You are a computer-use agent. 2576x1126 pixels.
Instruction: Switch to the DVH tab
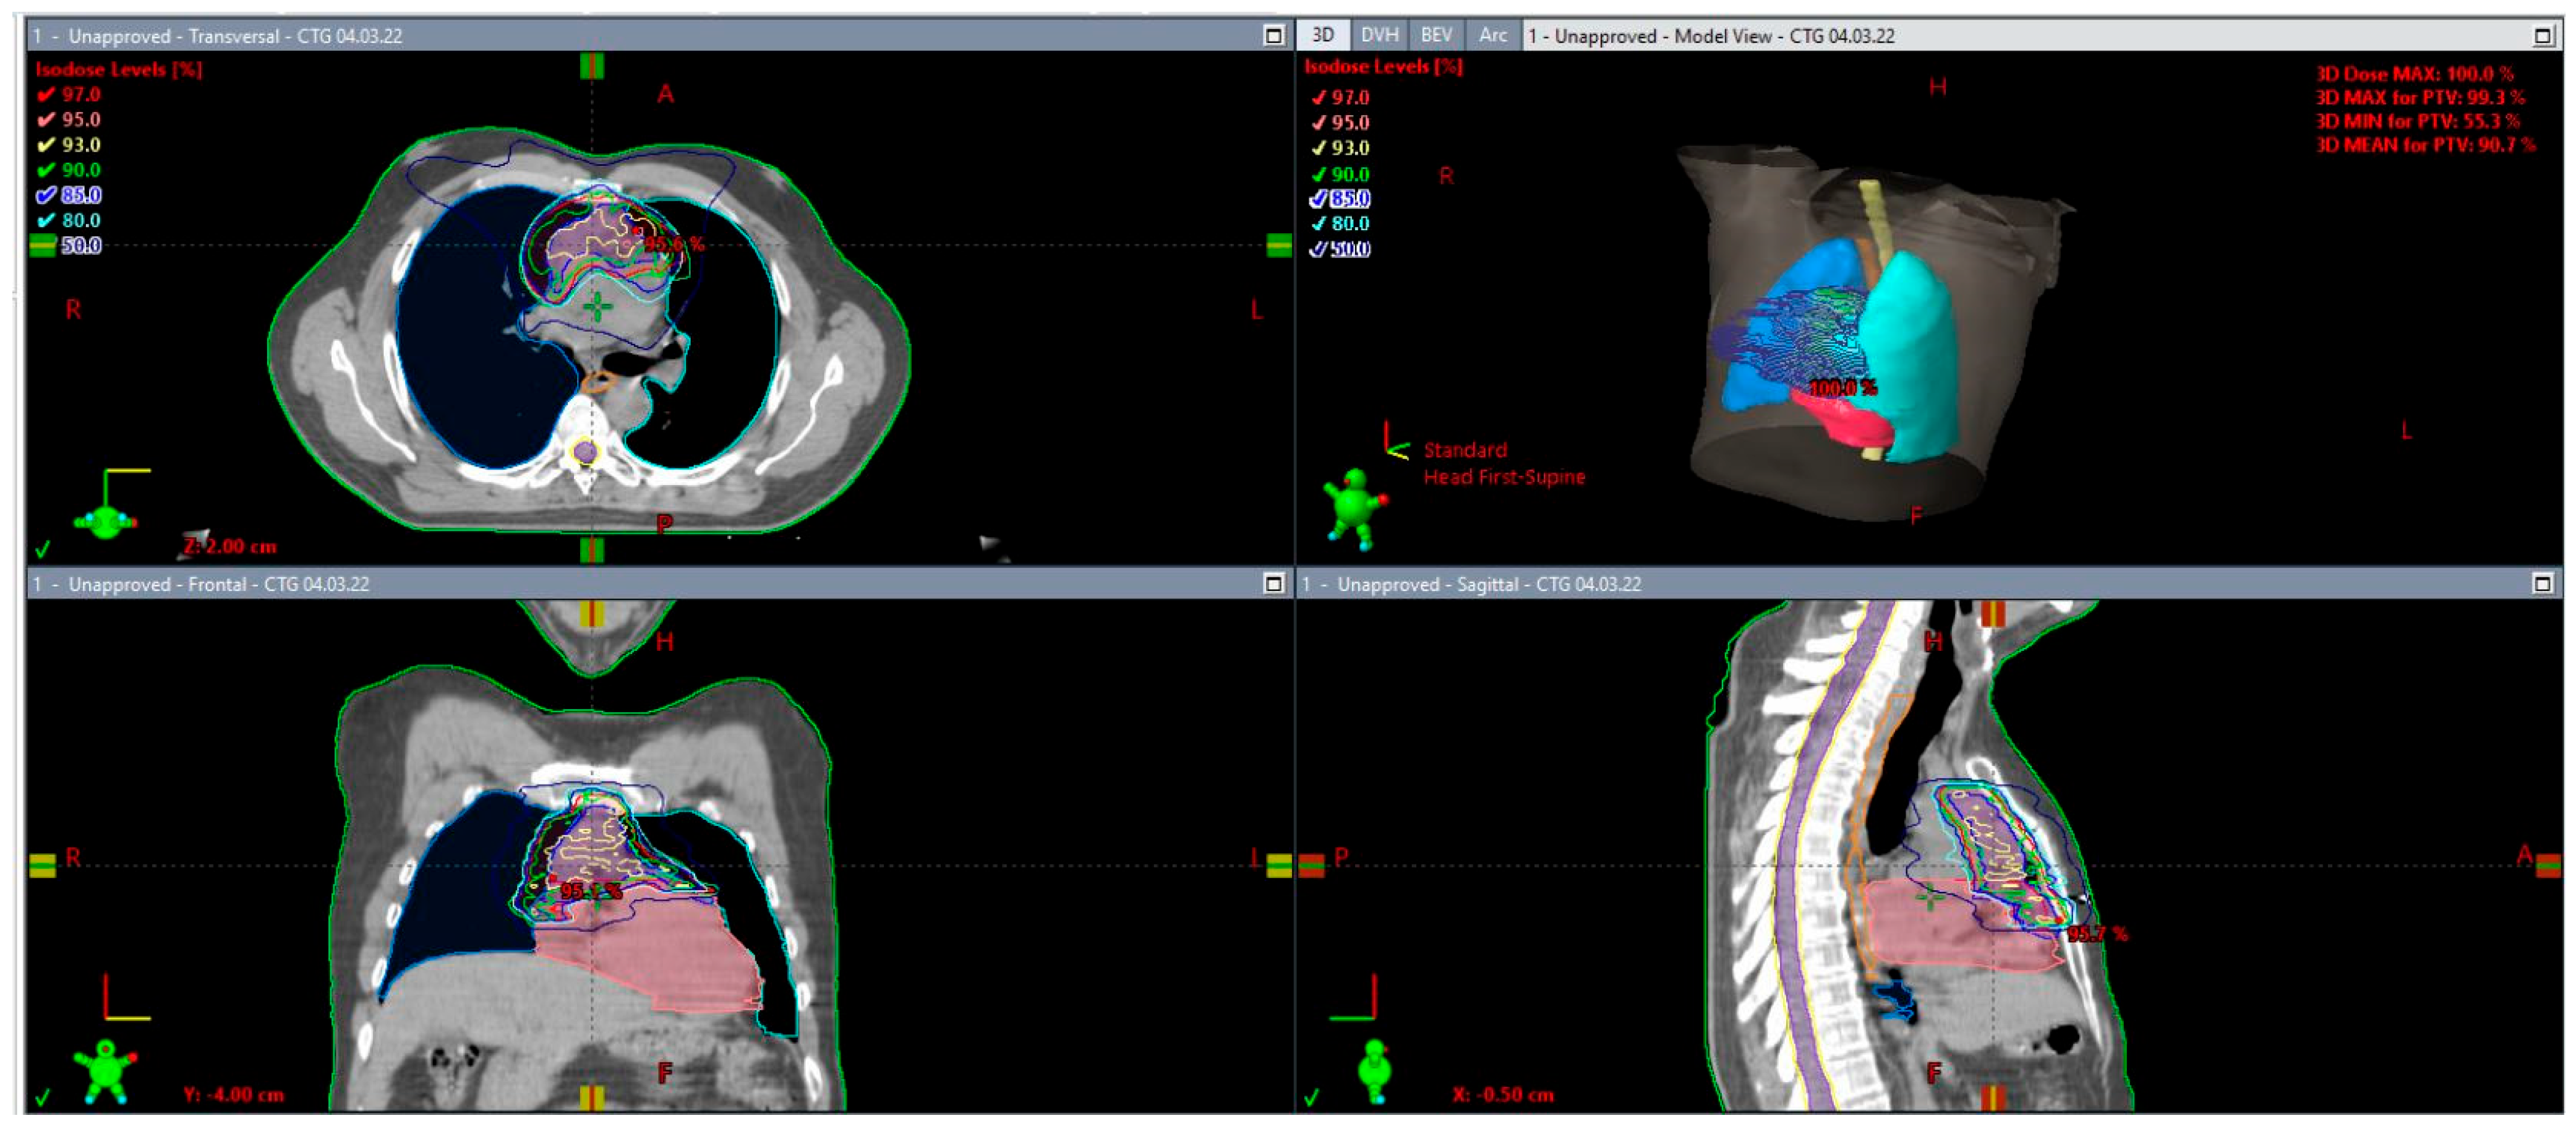(1379, 35)
